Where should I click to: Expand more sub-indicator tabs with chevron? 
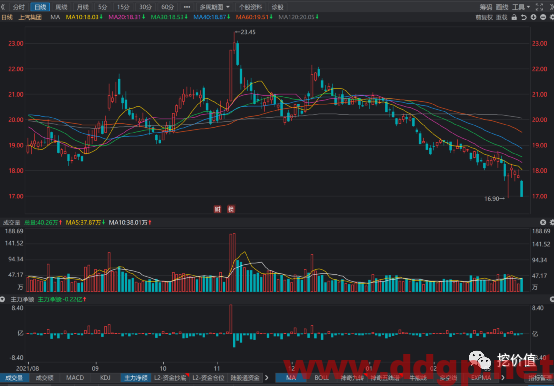tap(267, 378)
